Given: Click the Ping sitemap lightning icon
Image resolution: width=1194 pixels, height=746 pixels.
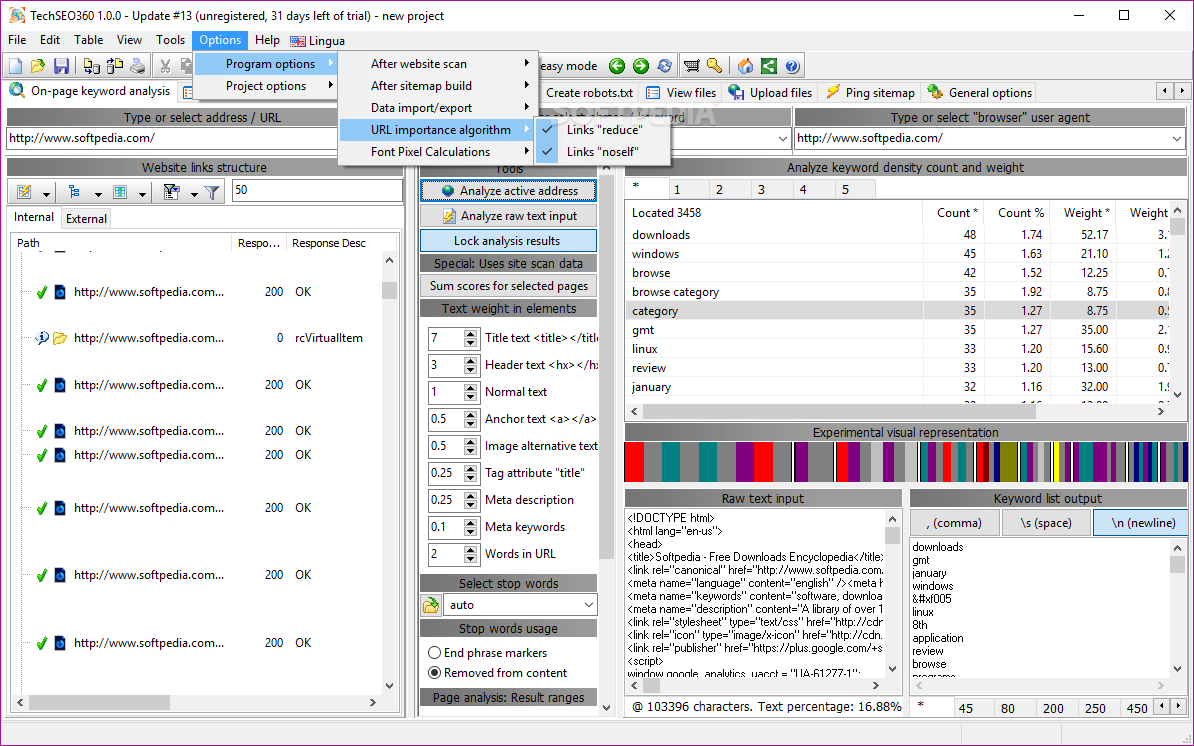Looking at the screenshot, I should point(833,92).
